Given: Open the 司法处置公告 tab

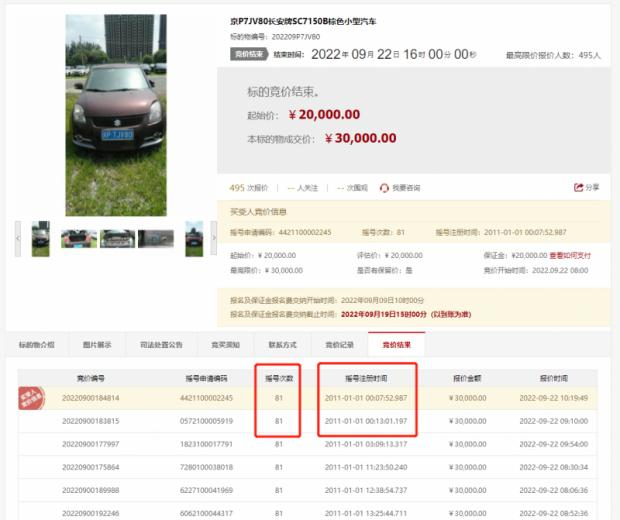Looking at the screenshot, I should (161, 345).
